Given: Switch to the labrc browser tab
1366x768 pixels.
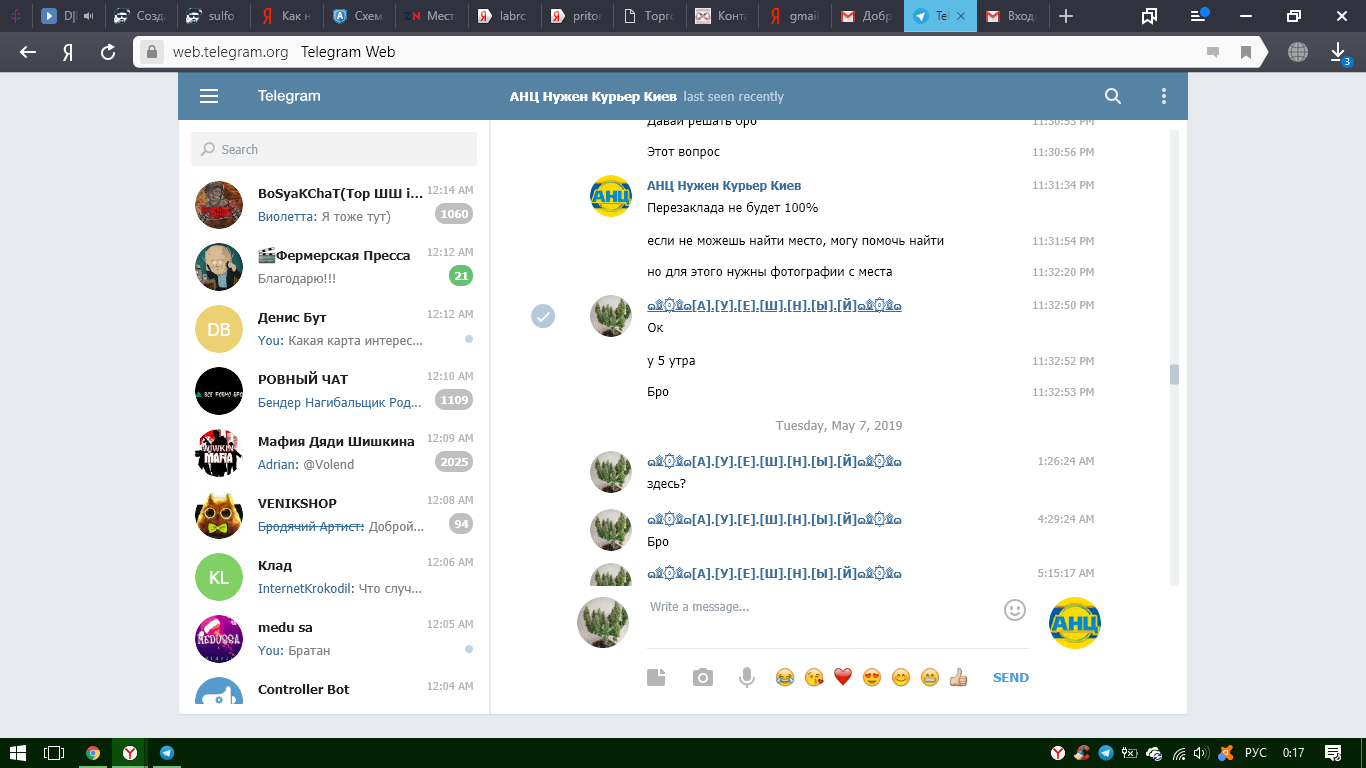Looking at the screenshot, I should 503,16.
